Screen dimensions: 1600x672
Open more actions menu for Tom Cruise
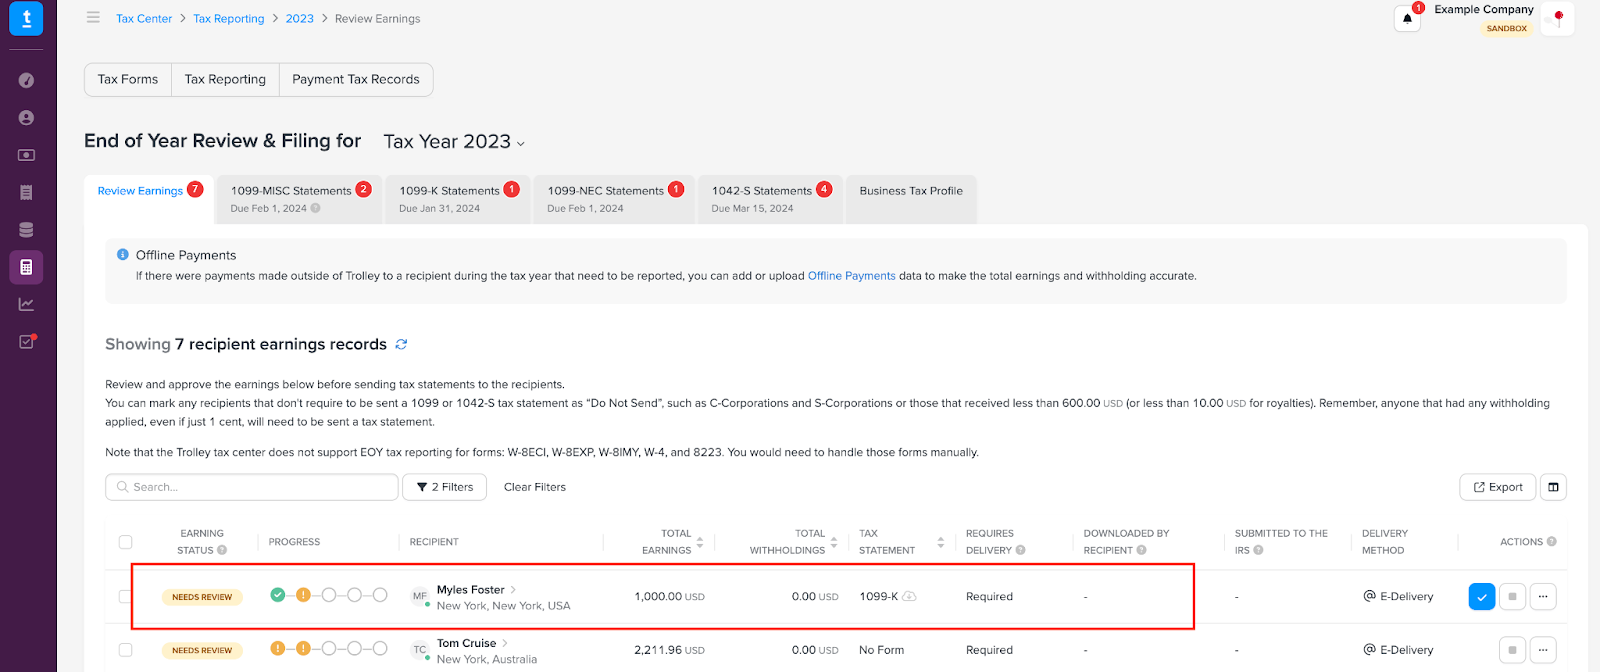point(1543,650)
